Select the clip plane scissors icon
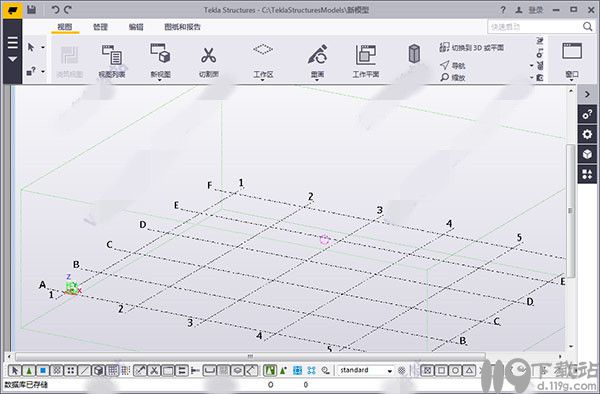The height and width of the screenshot is (394, 600). pyautogui.click(x=209, y=55)
